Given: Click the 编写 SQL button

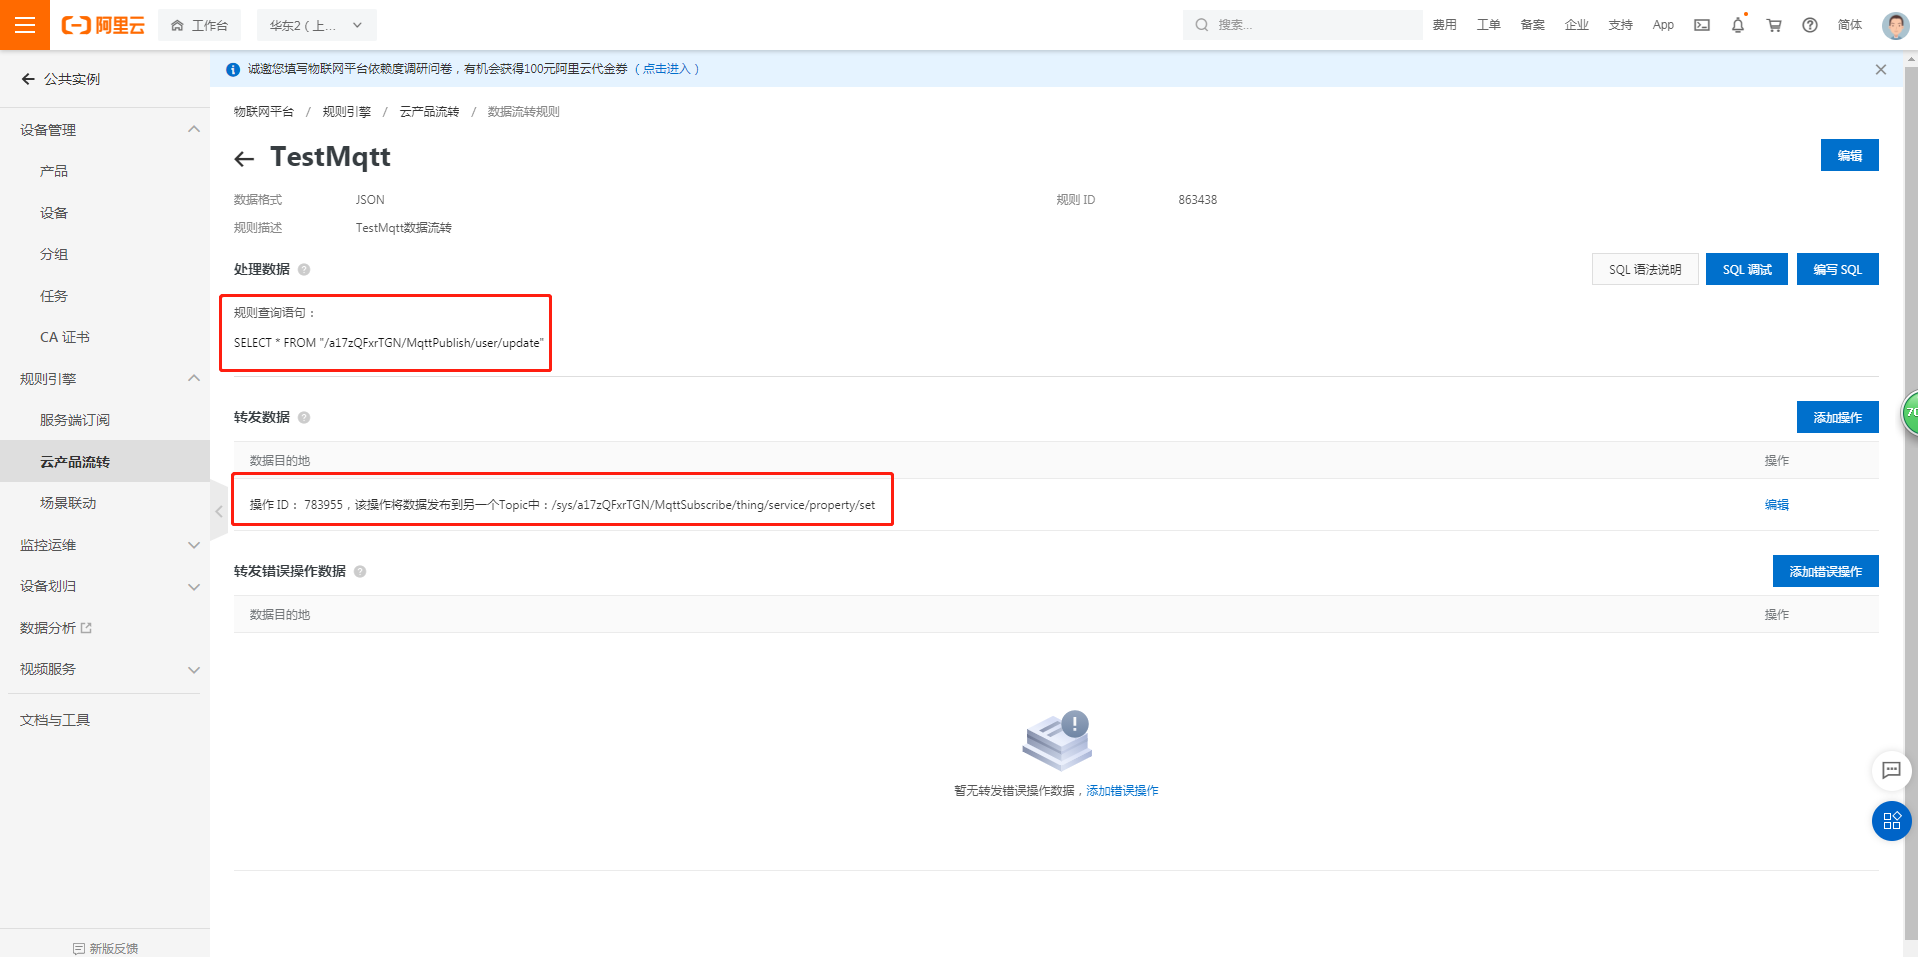Looking at the screenshot, I should tap(1838, 269).
